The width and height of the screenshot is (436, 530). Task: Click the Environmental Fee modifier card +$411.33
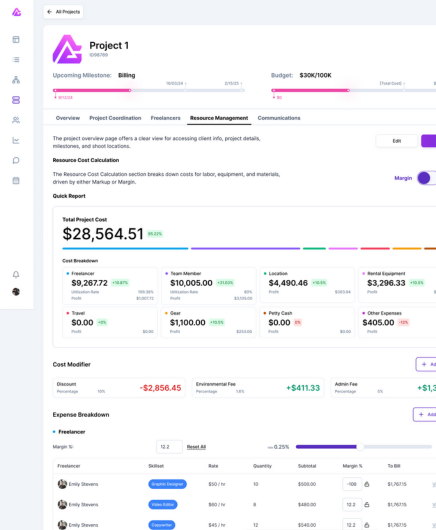(258, 388)
